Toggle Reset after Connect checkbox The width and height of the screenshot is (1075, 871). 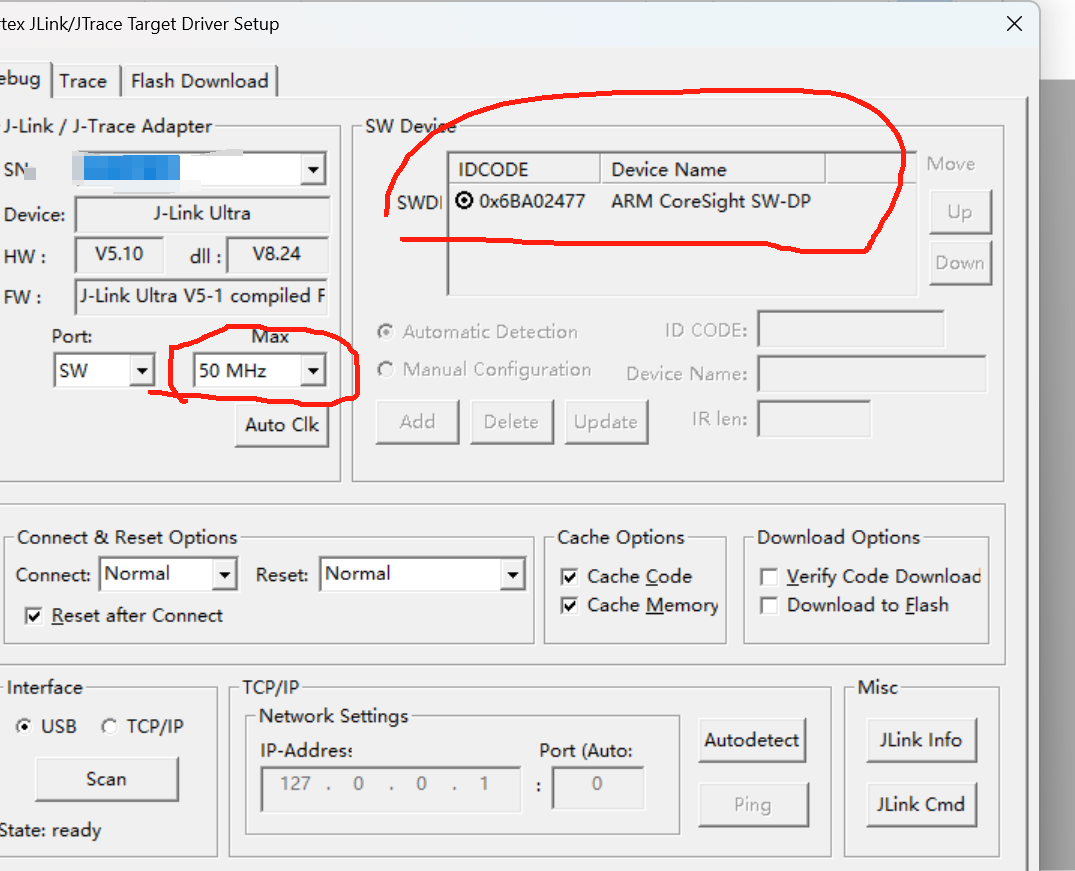(x=33, y=616)
